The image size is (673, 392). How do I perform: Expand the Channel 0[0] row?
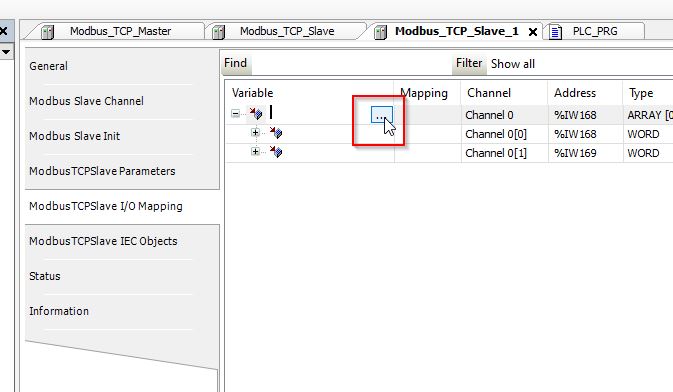[255, 132]
